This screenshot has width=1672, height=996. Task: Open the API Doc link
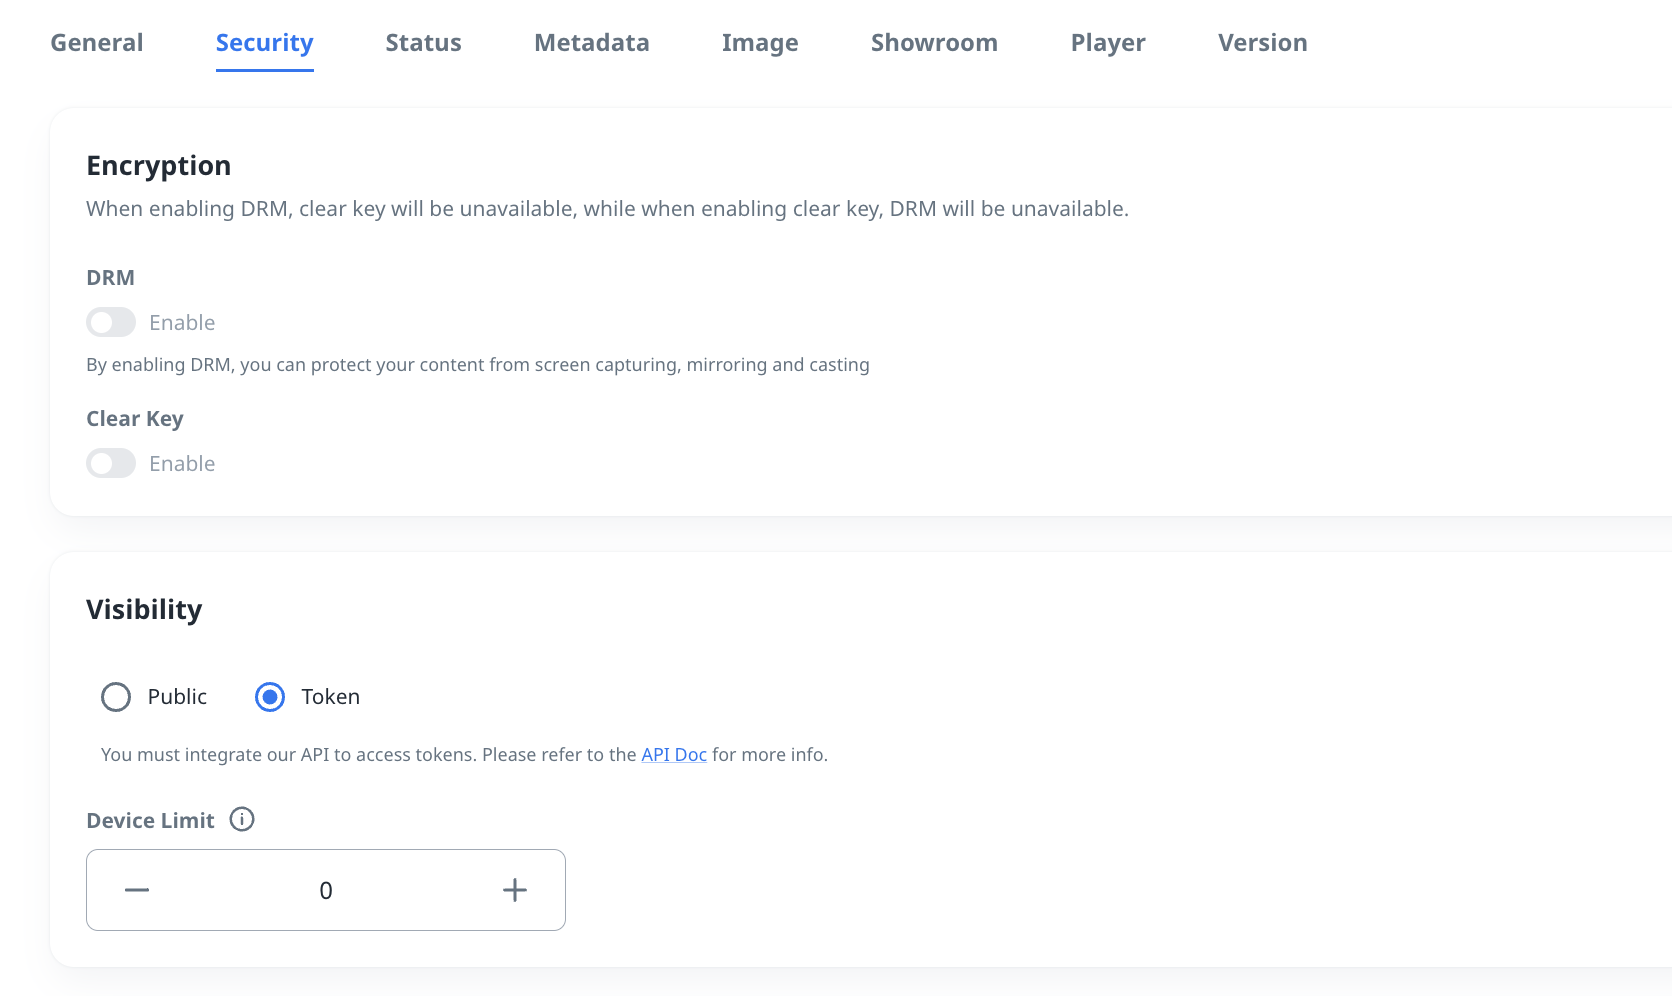(673, 755)
